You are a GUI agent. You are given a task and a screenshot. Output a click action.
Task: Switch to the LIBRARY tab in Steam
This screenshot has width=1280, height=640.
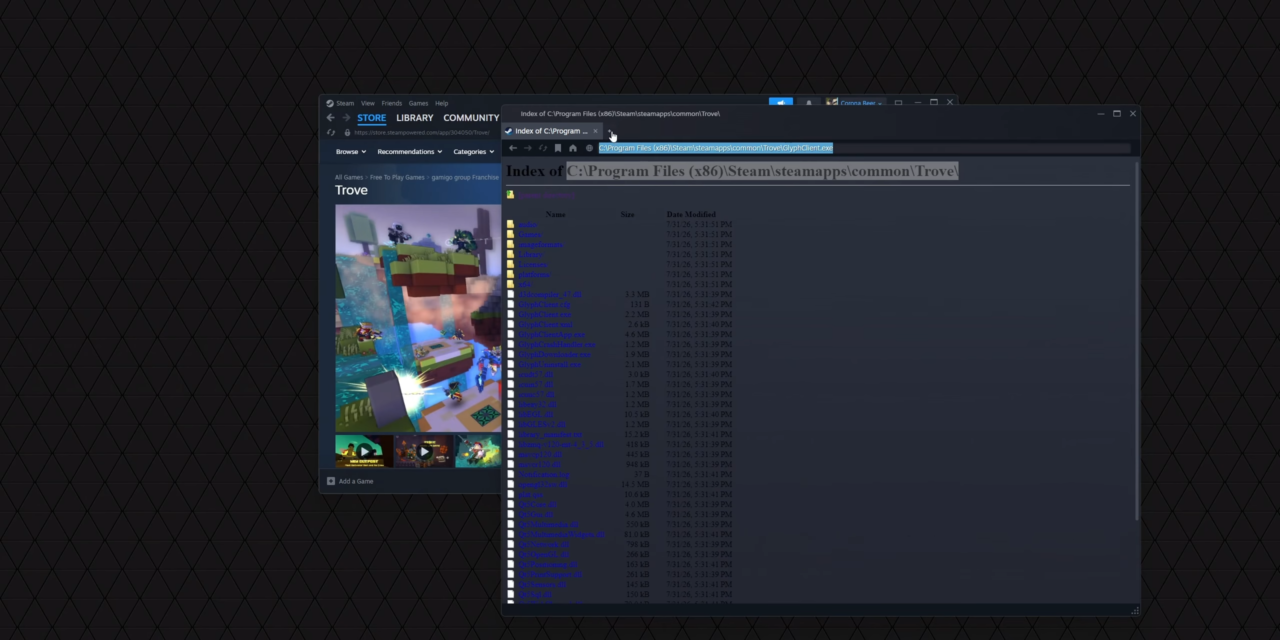click(x=415, y=118)
